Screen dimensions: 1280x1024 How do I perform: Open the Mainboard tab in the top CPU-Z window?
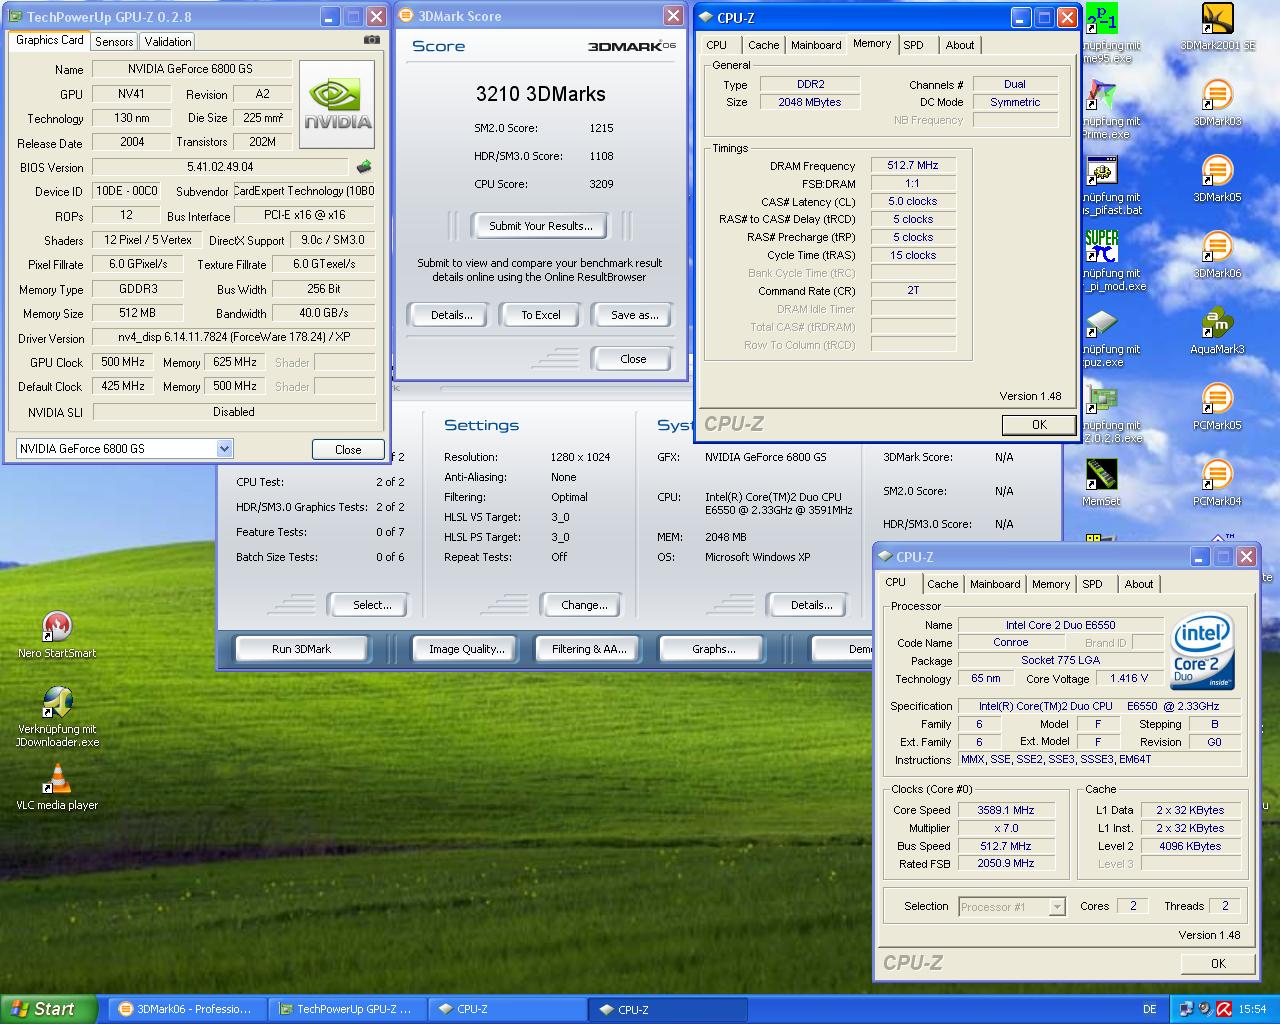[816, 45]
